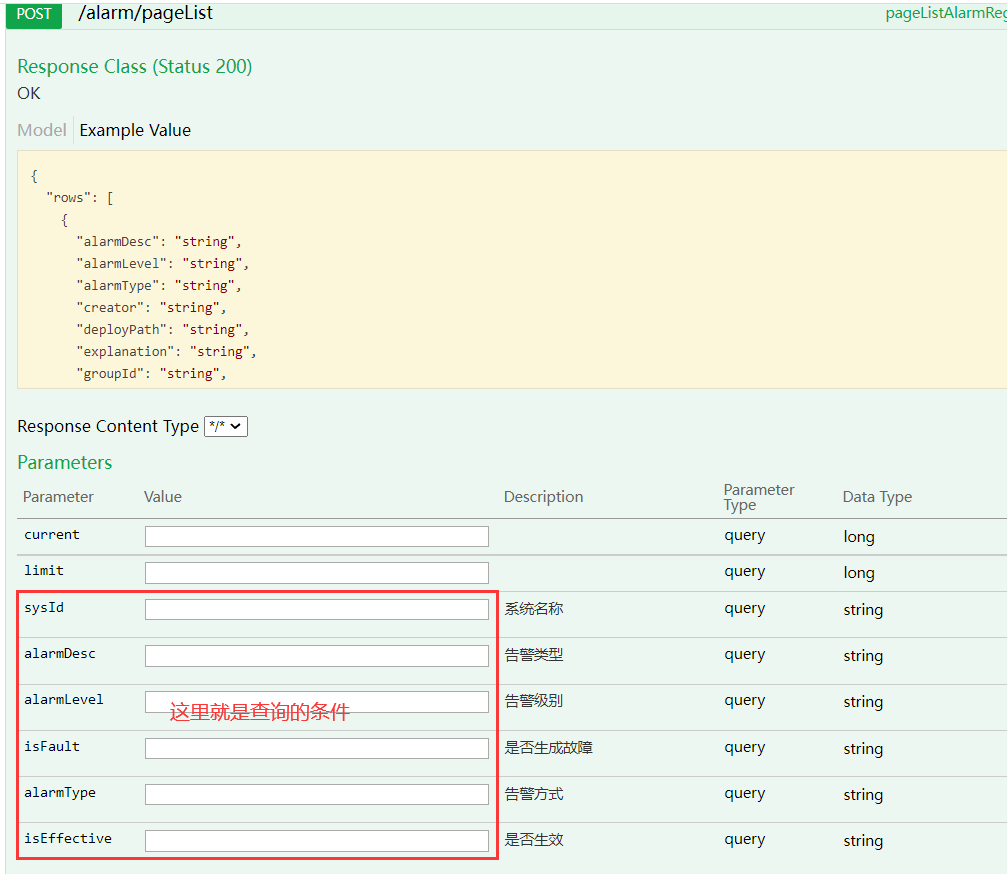
Task: Focus the isEffective value input field
Action: [317, 841]
